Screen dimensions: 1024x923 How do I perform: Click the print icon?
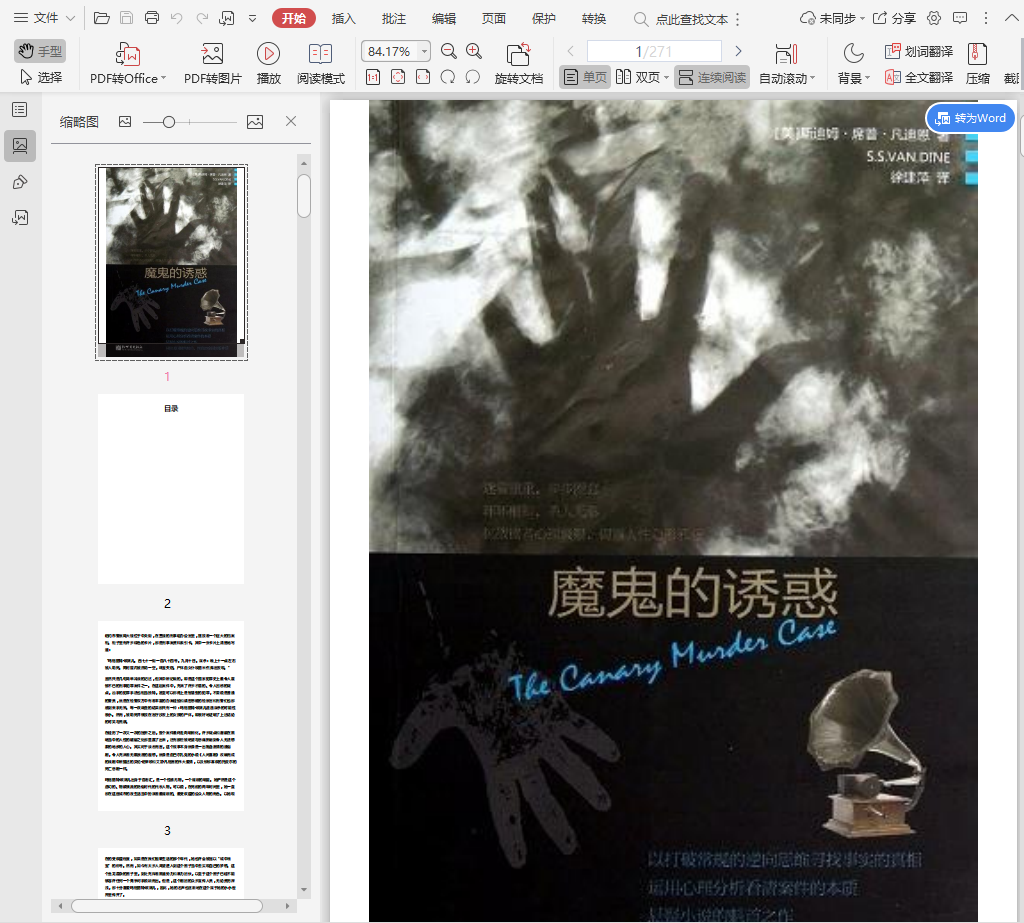(x=152, y=18)
